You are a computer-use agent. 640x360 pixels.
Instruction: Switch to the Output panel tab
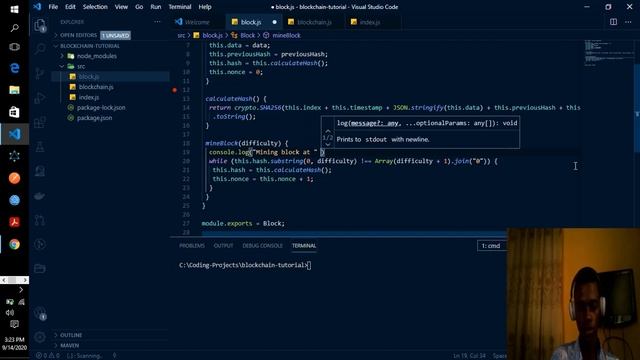pos(223,246)
